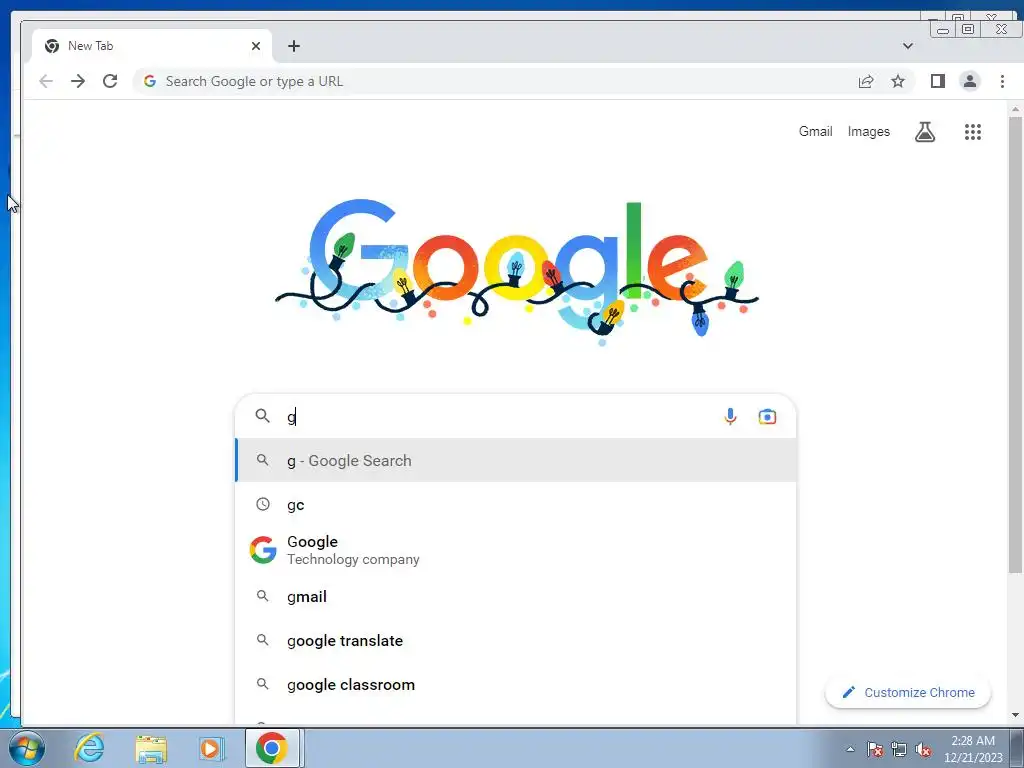Open the Gmail link

pyautogui.click(x=815, y=131)
